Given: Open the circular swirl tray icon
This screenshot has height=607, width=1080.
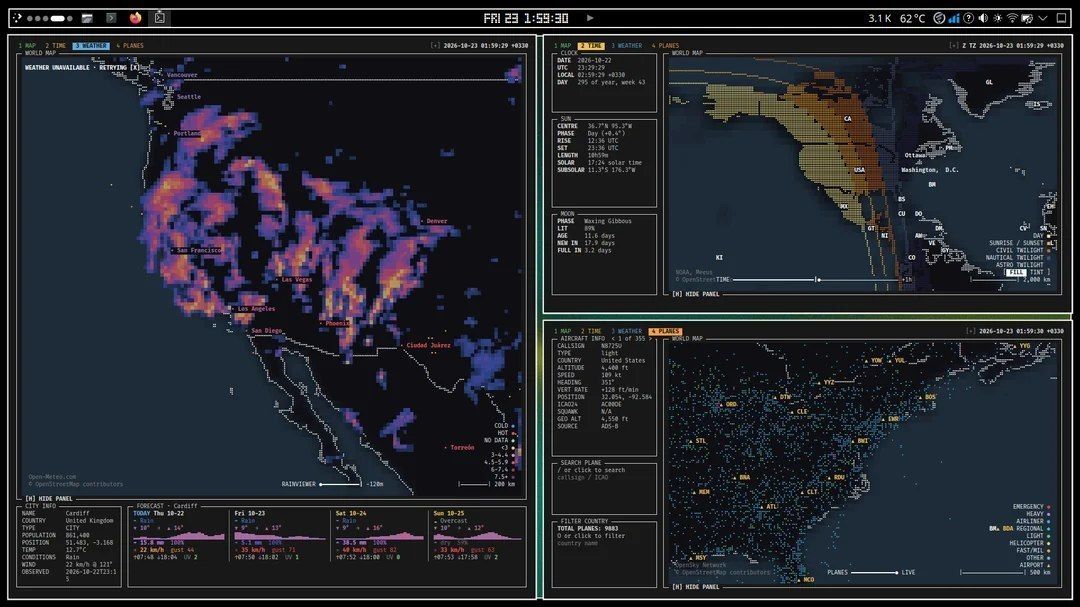Looking at the screenshot, I should point(939,18).
